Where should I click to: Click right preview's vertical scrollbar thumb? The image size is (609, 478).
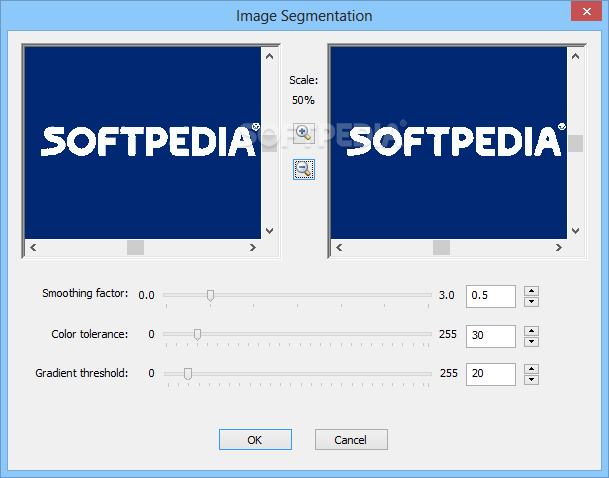[x=576, y=144]
